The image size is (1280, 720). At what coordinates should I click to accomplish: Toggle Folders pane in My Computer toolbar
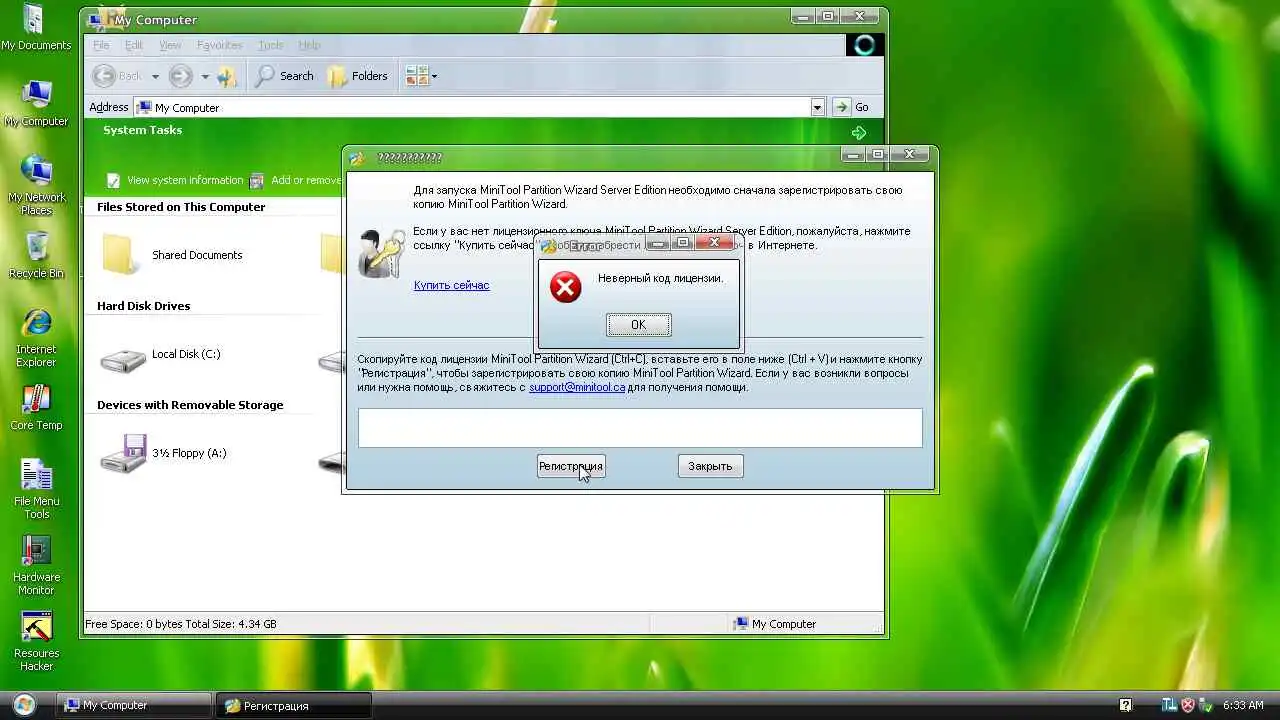point(357,76)
